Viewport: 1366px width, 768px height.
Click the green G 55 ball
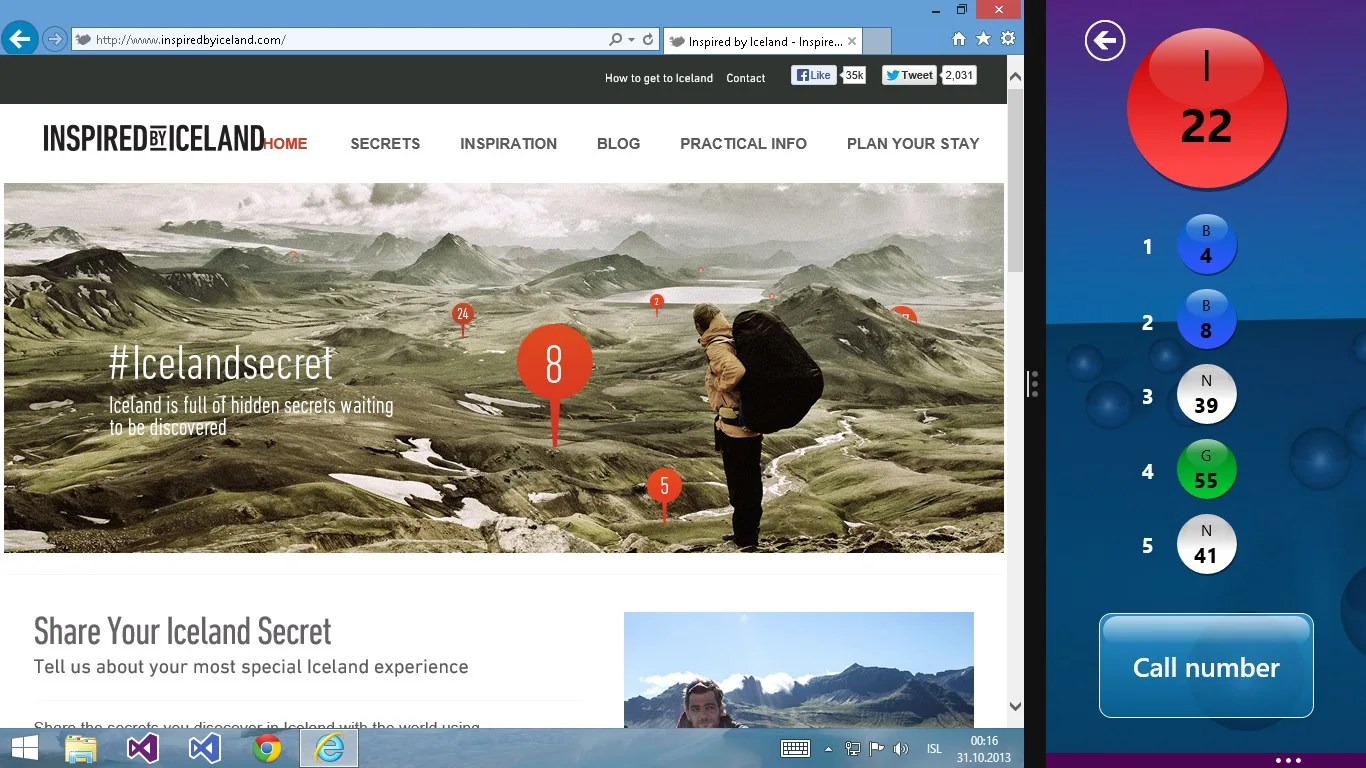[1206, 469]
